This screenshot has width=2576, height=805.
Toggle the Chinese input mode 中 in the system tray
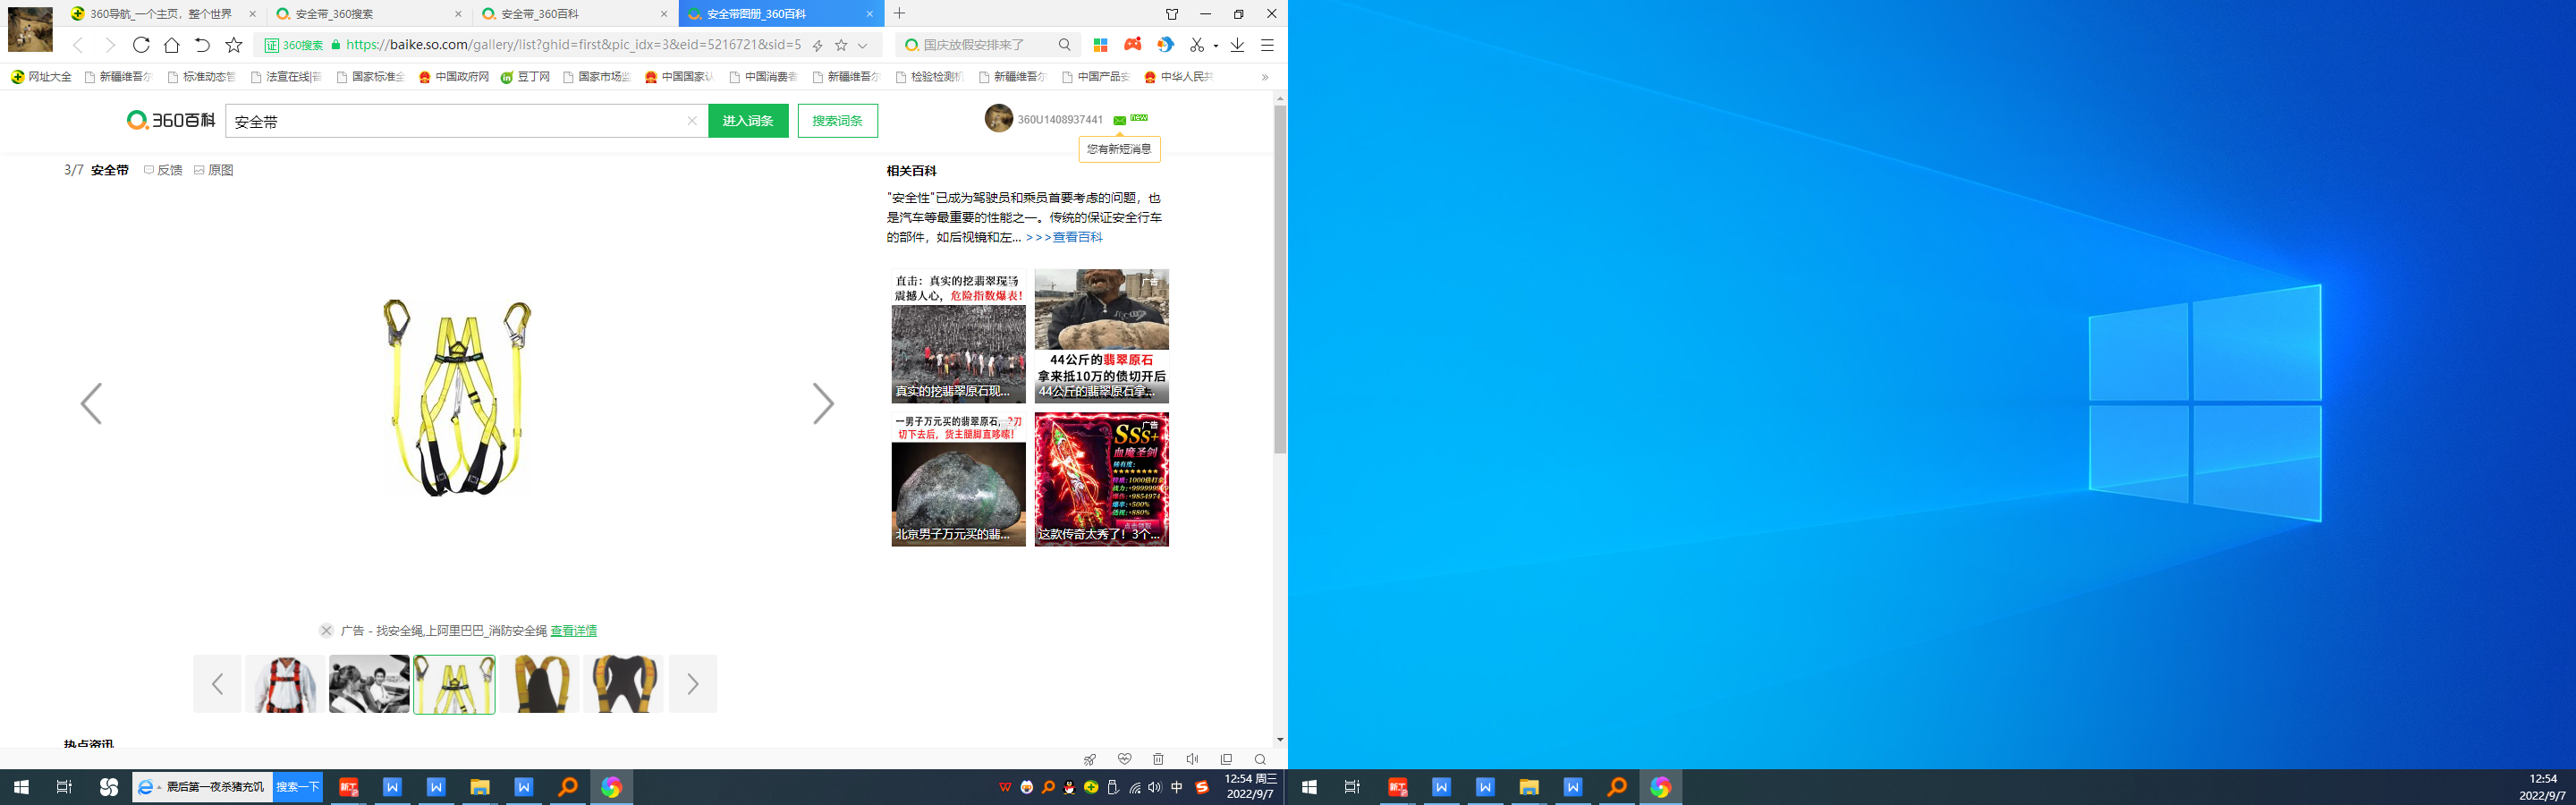pyautogui.click(x=1177, y=787)
